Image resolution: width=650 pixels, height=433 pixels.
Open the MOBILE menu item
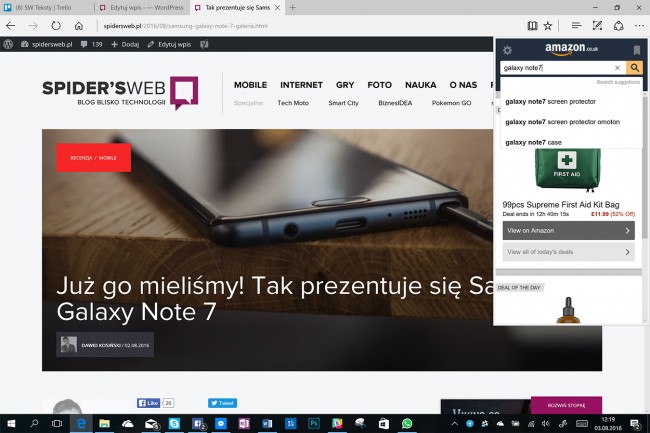pyautogui.click(x=250, y=85)
